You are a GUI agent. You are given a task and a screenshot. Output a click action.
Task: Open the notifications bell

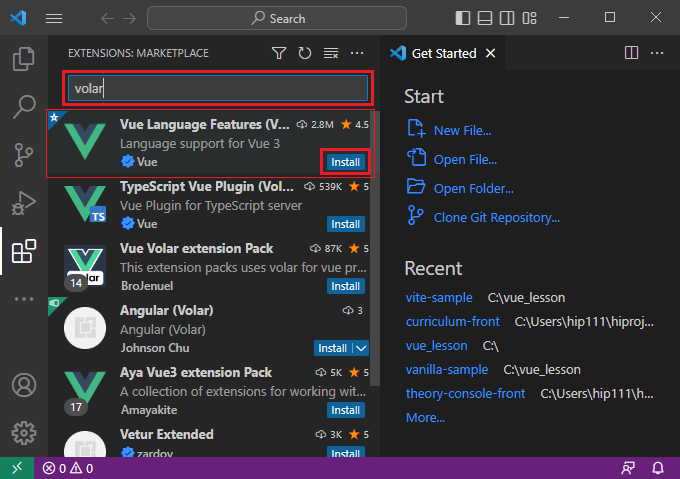(658, 468)
